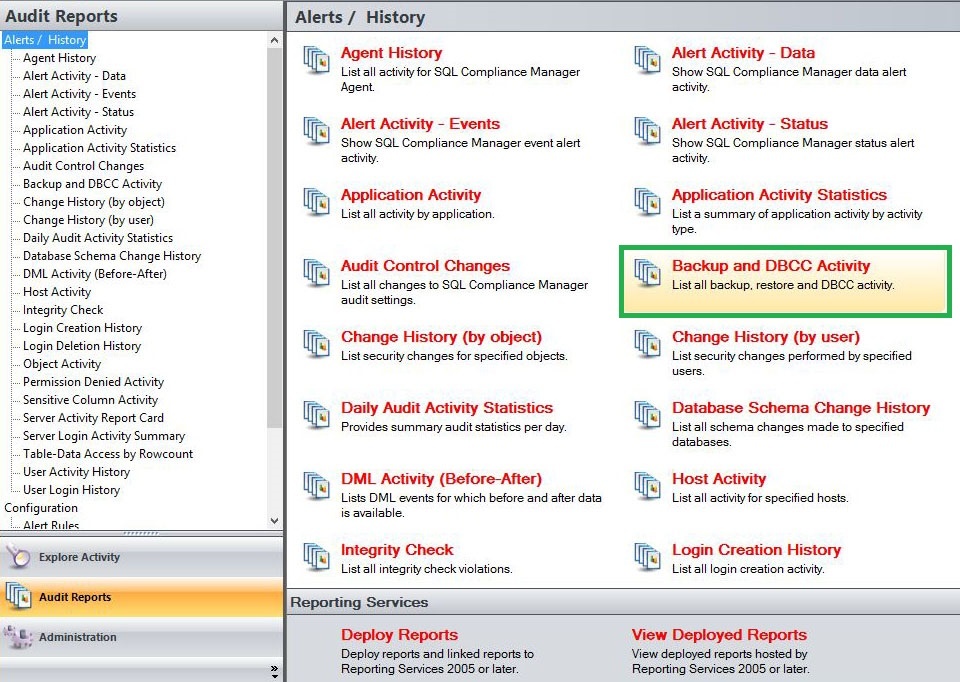Select Host Activity in the tree
Image resolution: width=960 pixels, height=682 pixels.
(x=57, y=292)
